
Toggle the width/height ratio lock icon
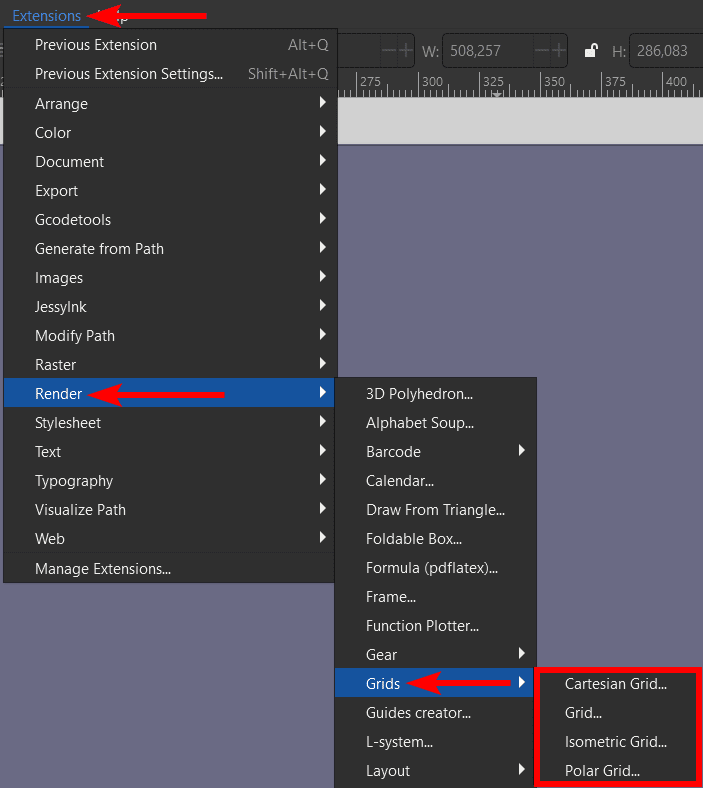592,51
